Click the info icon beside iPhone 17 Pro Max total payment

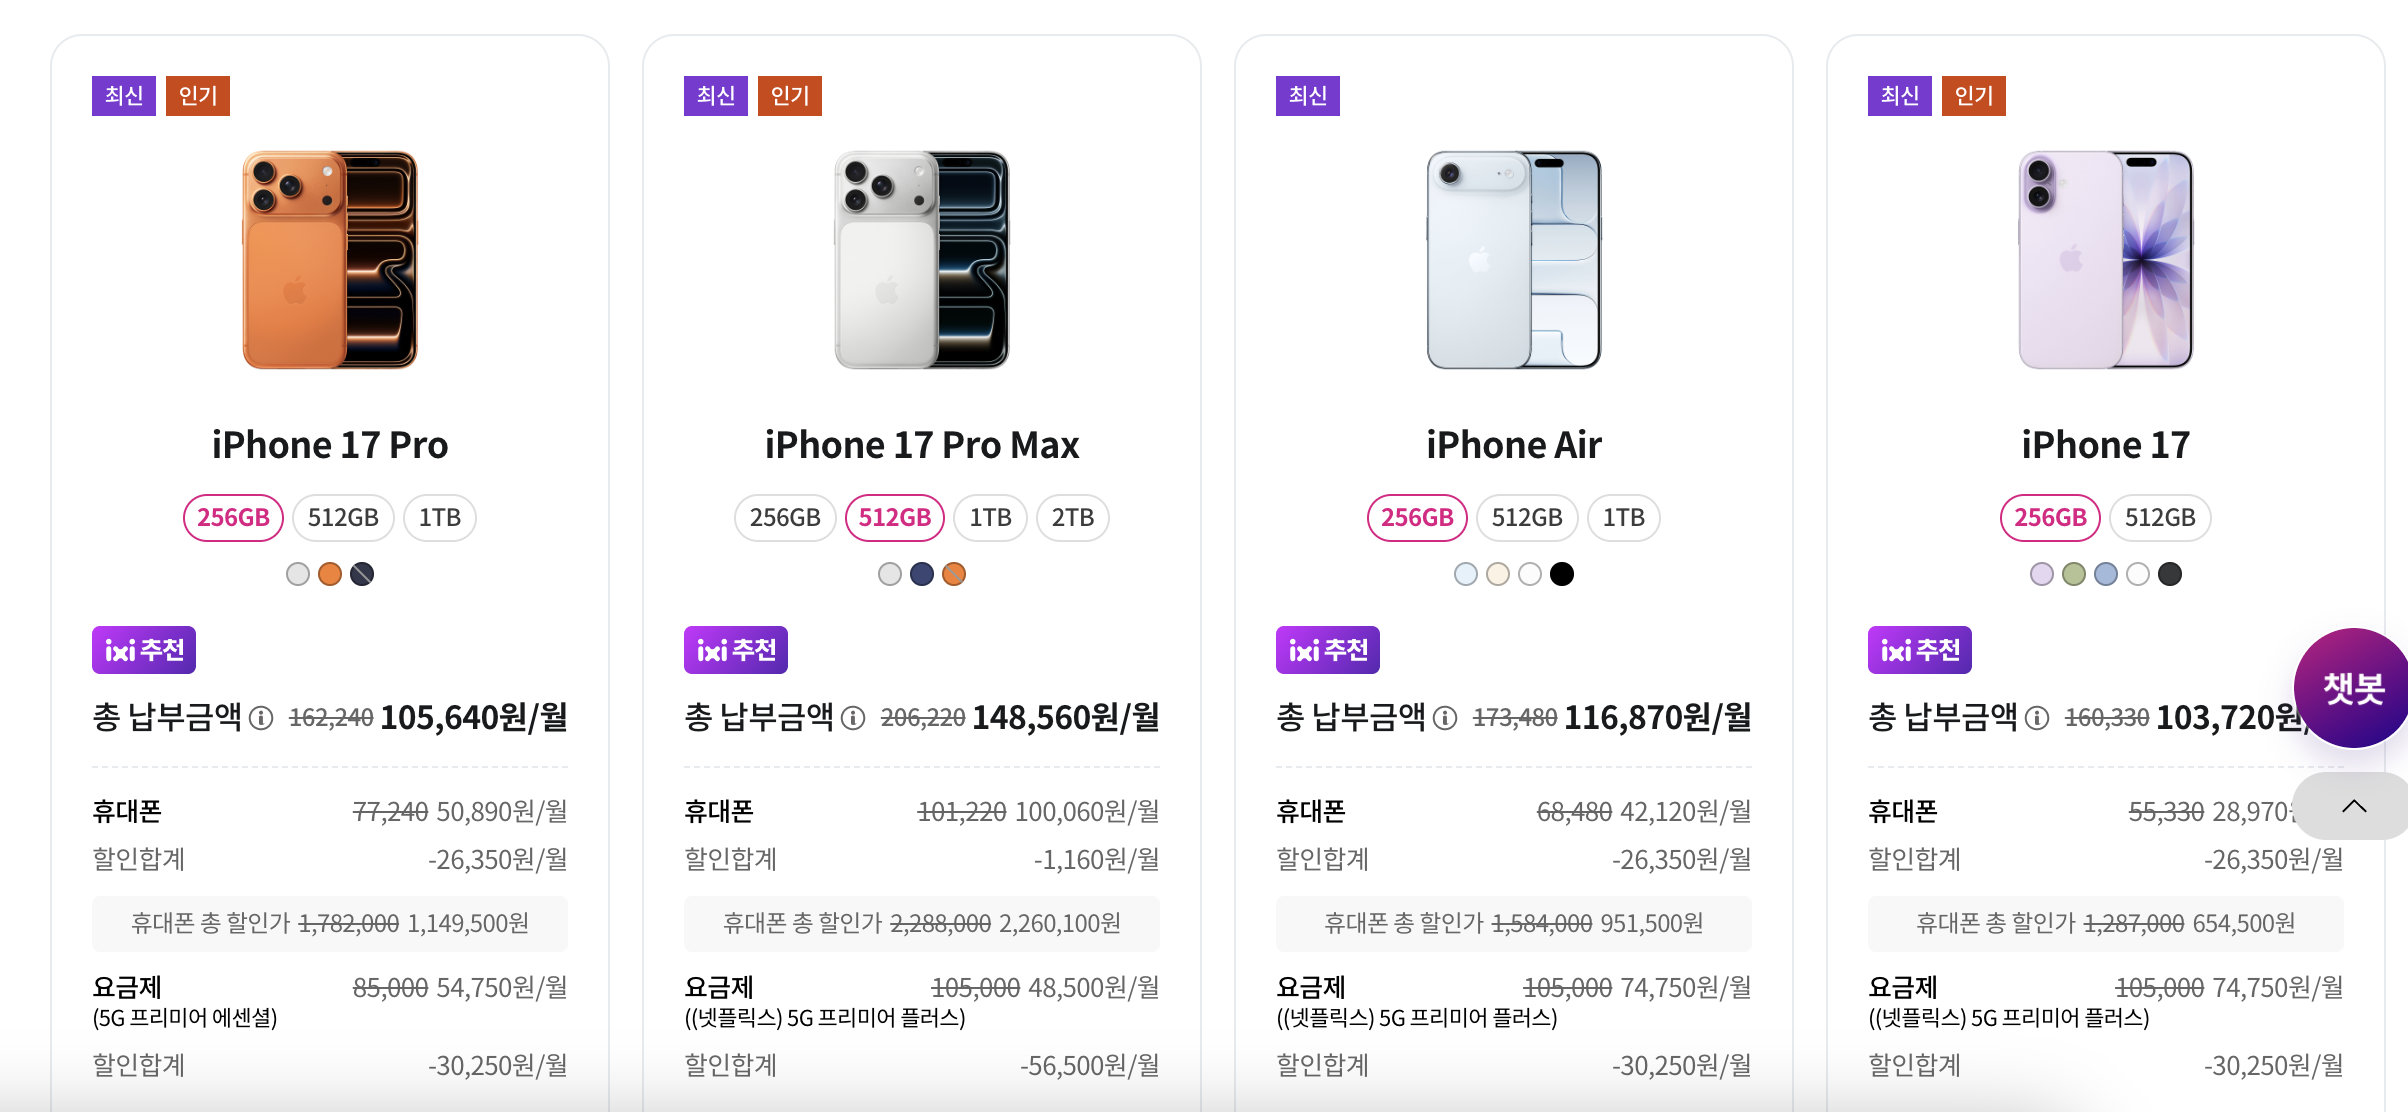click(x=853, y=719)
